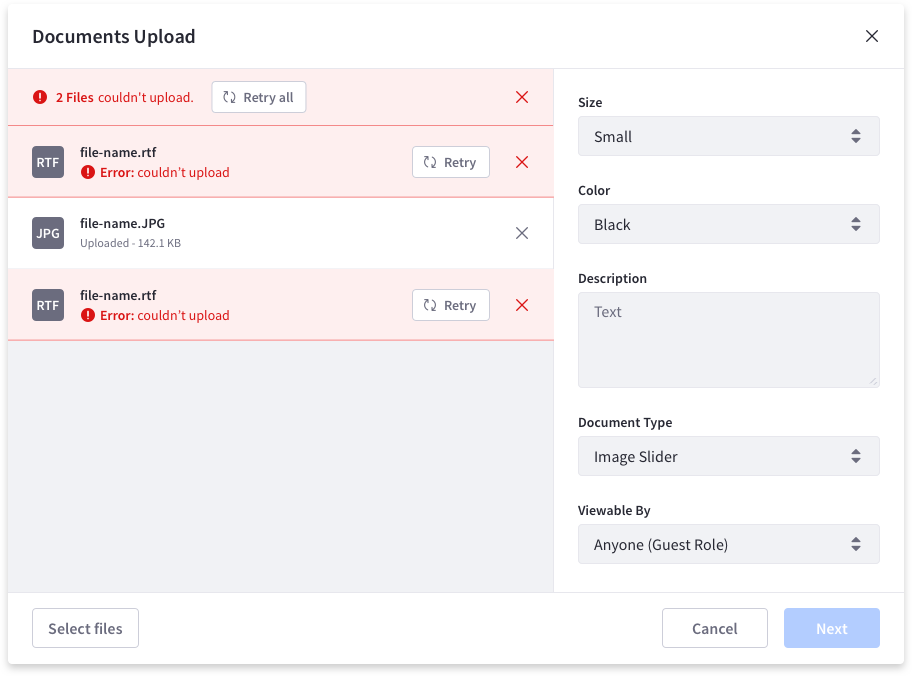Click the Description text area

[728, 338]
